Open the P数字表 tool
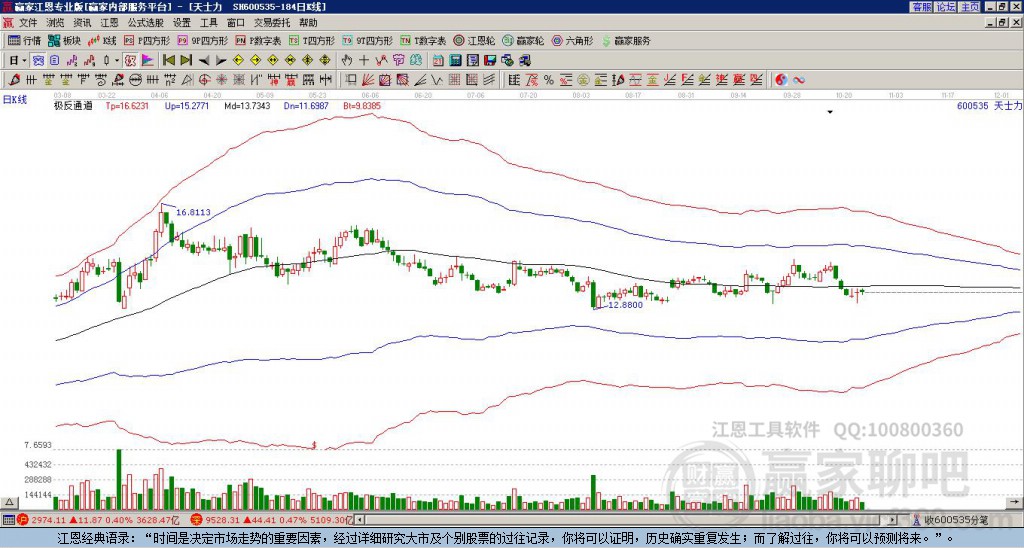Viewport: 1024px width, 548px height. click(x=258, y=40)
